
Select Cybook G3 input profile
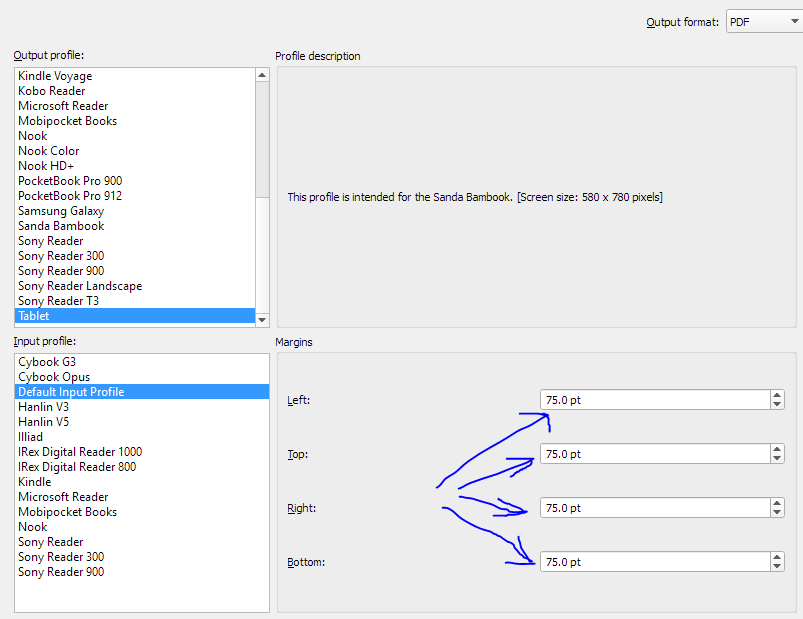[x=142, y=362]
